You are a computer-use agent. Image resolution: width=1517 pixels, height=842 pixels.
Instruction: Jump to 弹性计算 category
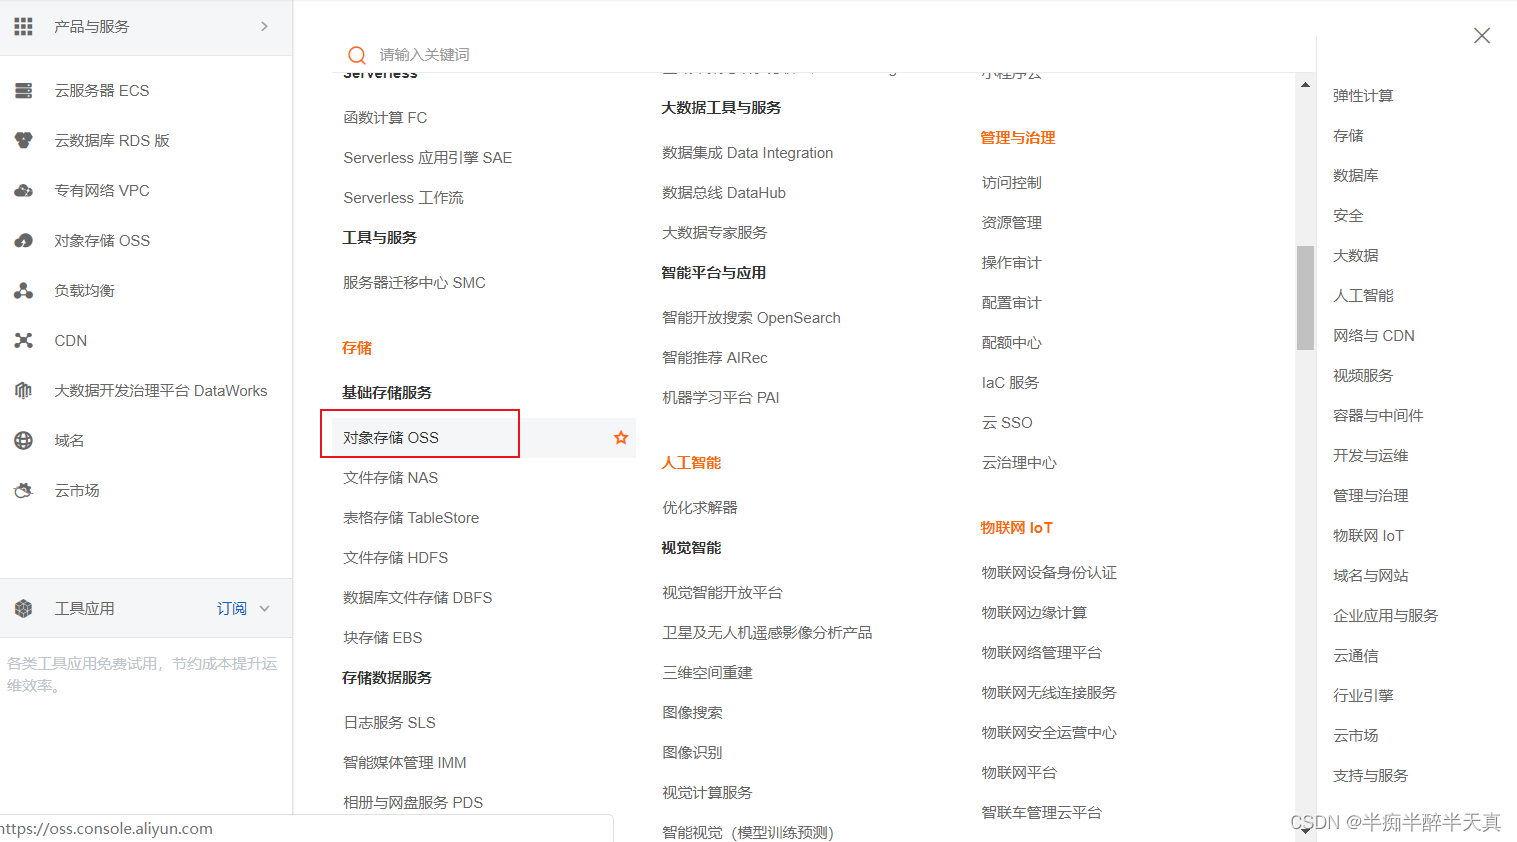point(1363,95)
